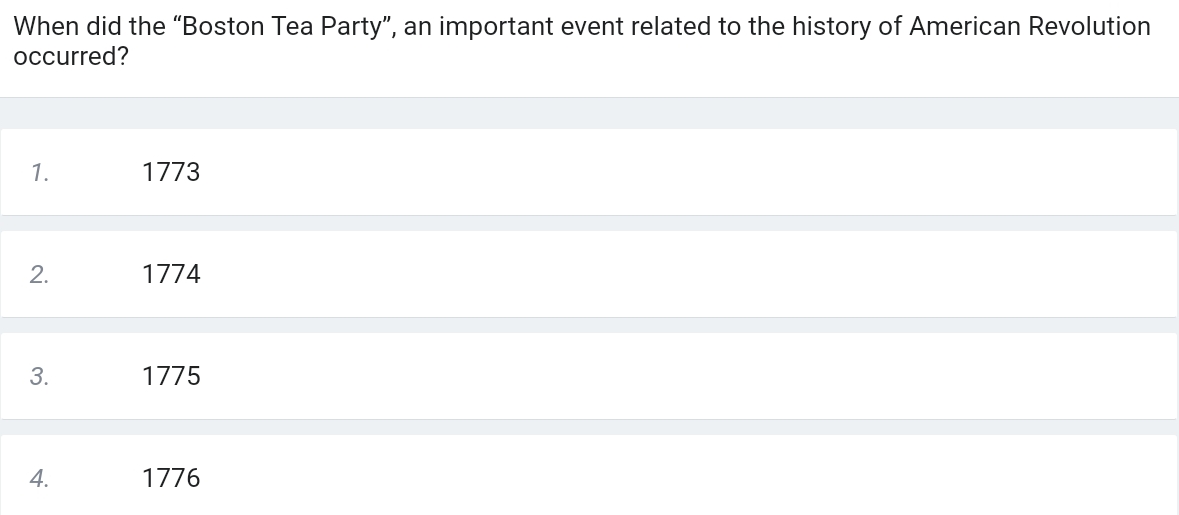
Task: Select the 1776 answer option
Action: pos(171,478)
